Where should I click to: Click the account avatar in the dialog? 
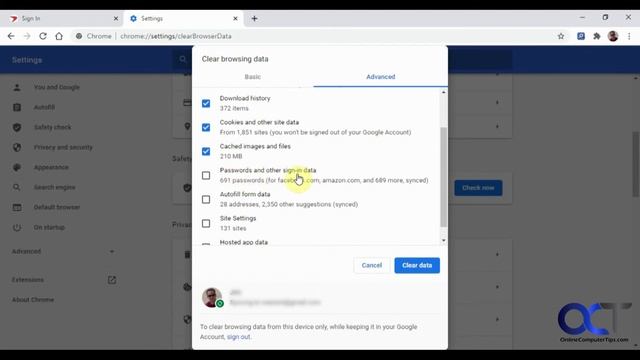click(x=212, y=298)
